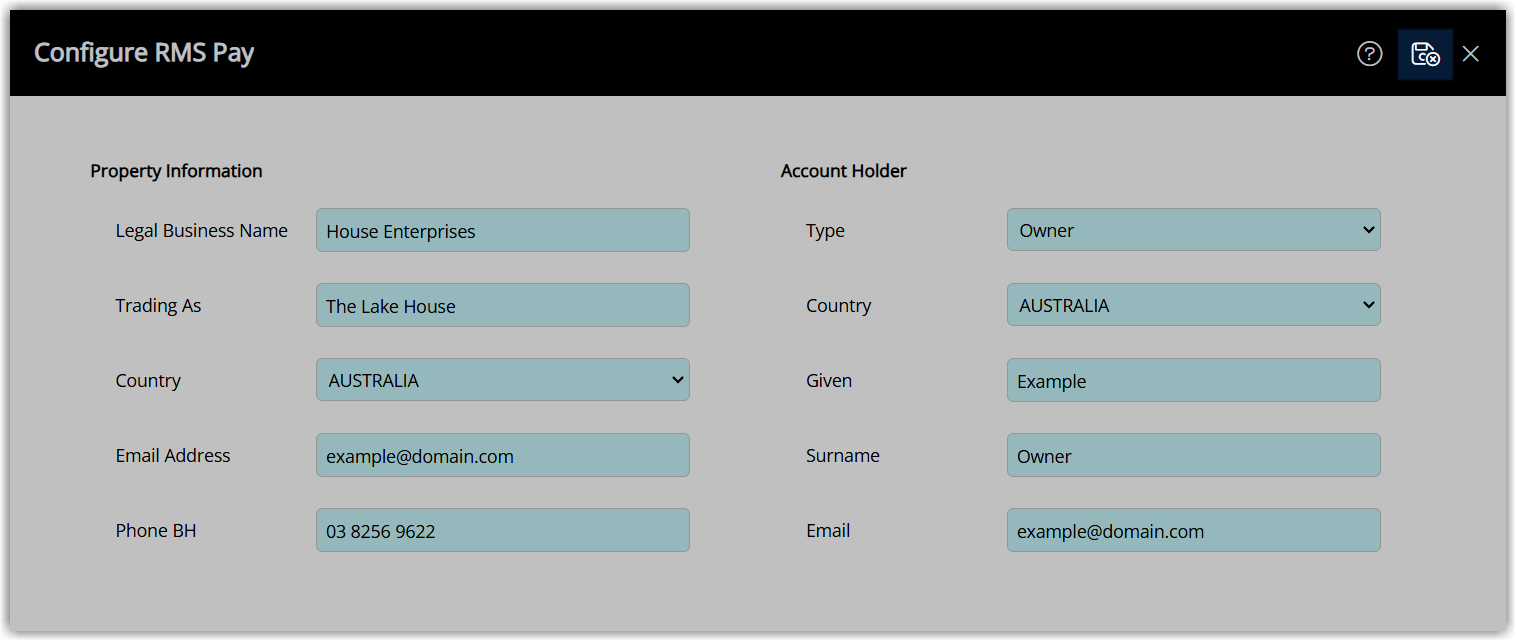Screen dimensions: 1516x641
Task: Edit the Property Information Email Address field
Action: point(503,455)
